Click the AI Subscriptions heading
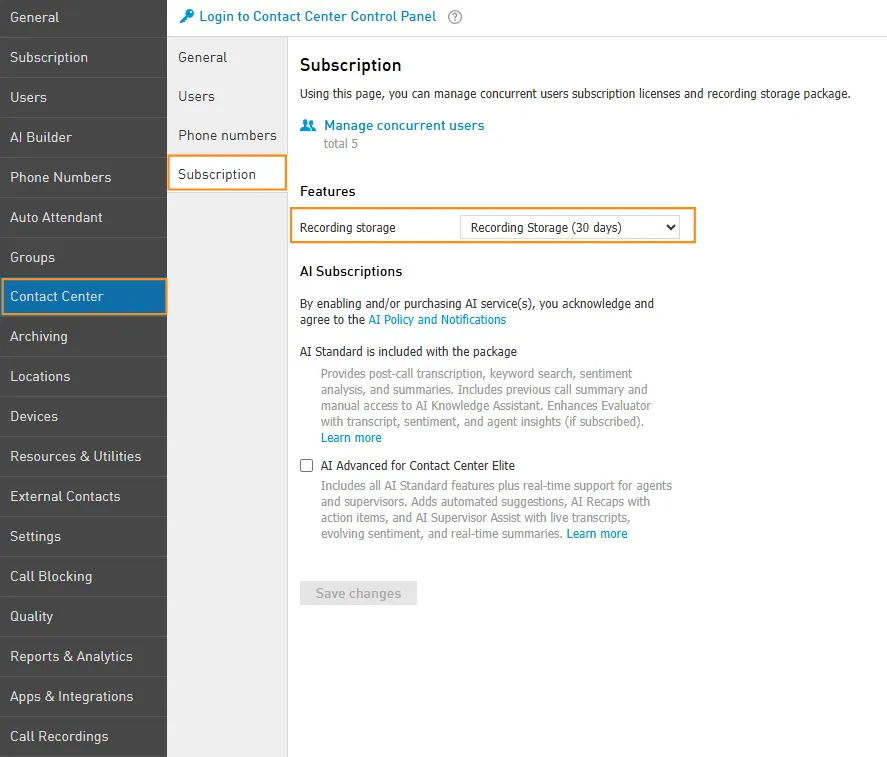The image size is (887, 757). click(x=351, y=272)
